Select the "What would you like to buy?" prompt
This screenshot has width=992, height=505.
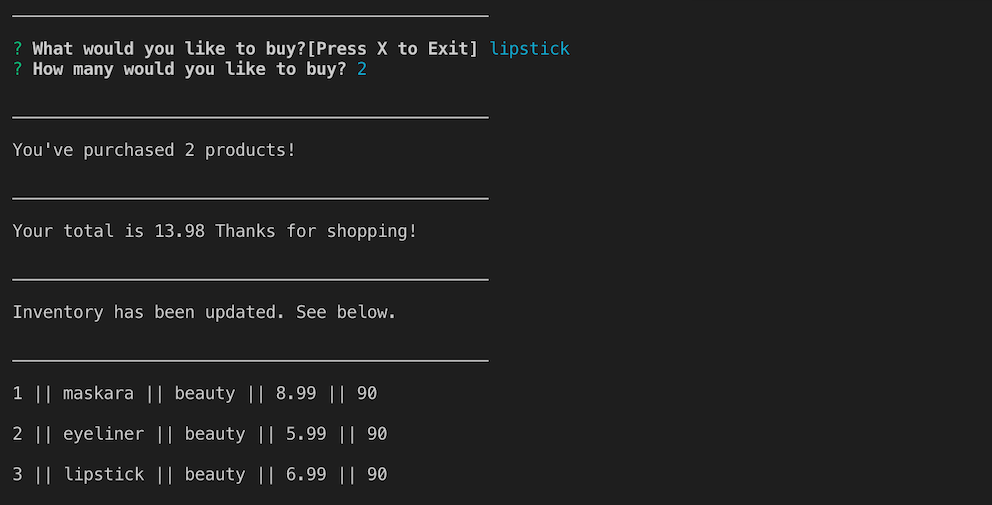[x=169, y=49]
